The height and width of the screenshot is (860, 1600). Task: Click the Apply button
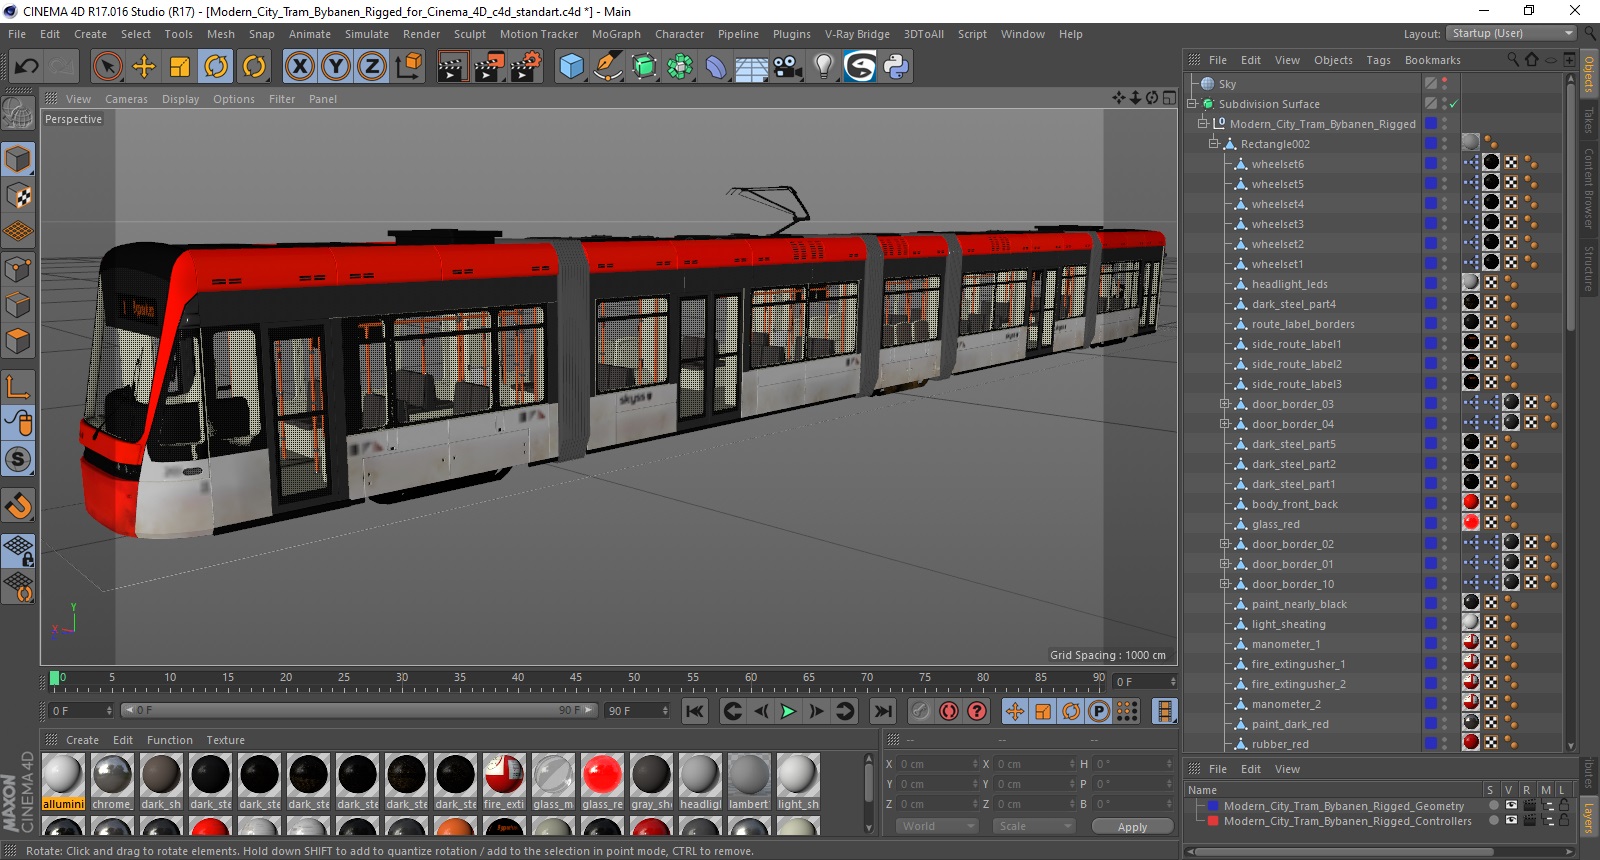click(1132, 827)
